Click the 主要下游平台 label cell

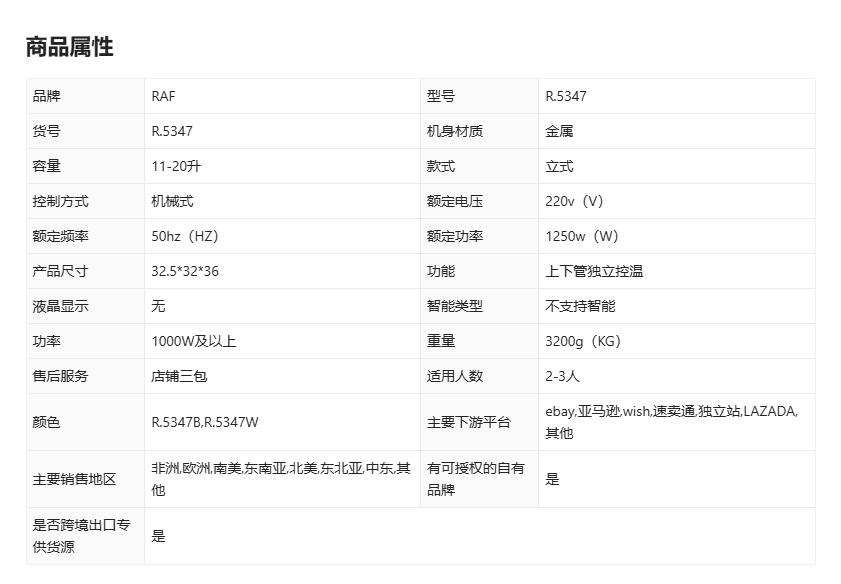pyautogui.click(x=469, y=422)
